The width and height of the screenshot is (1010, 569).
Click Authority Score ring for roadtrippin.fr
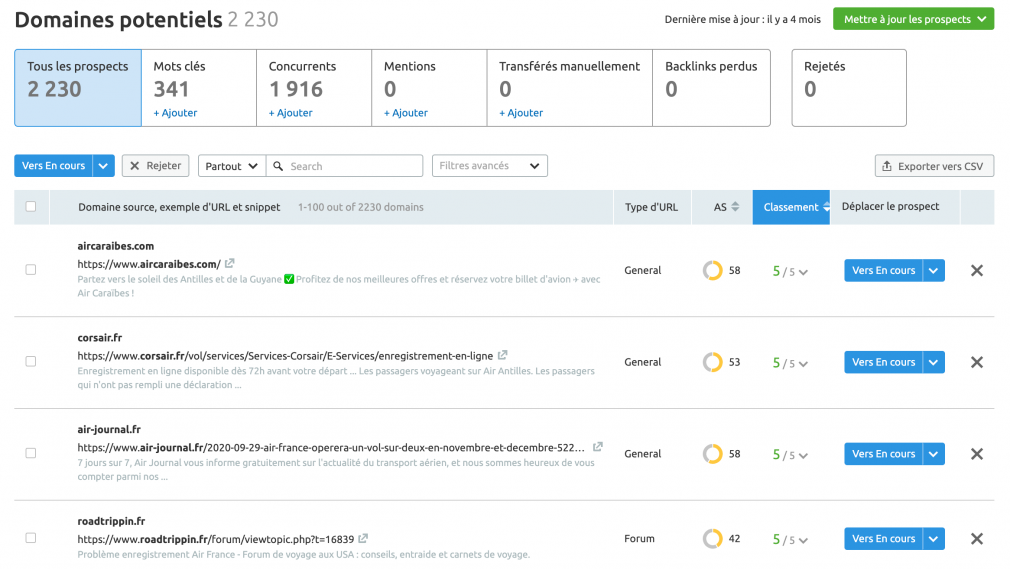tap(712, 539)
